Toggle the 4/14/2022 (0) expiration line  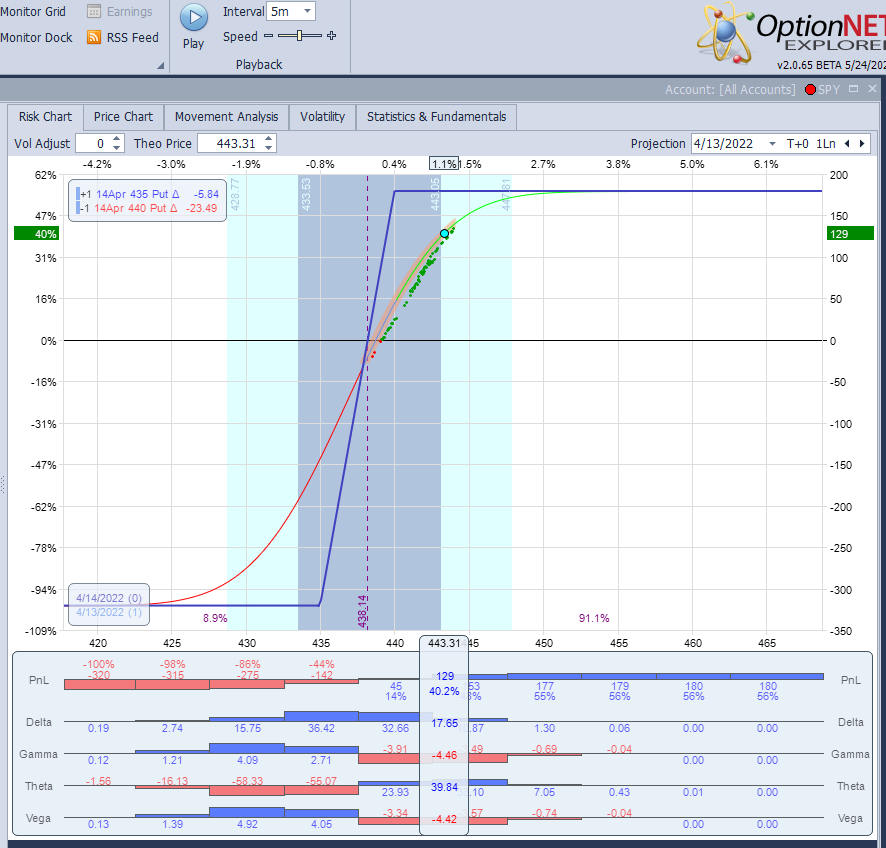(108, 598)
